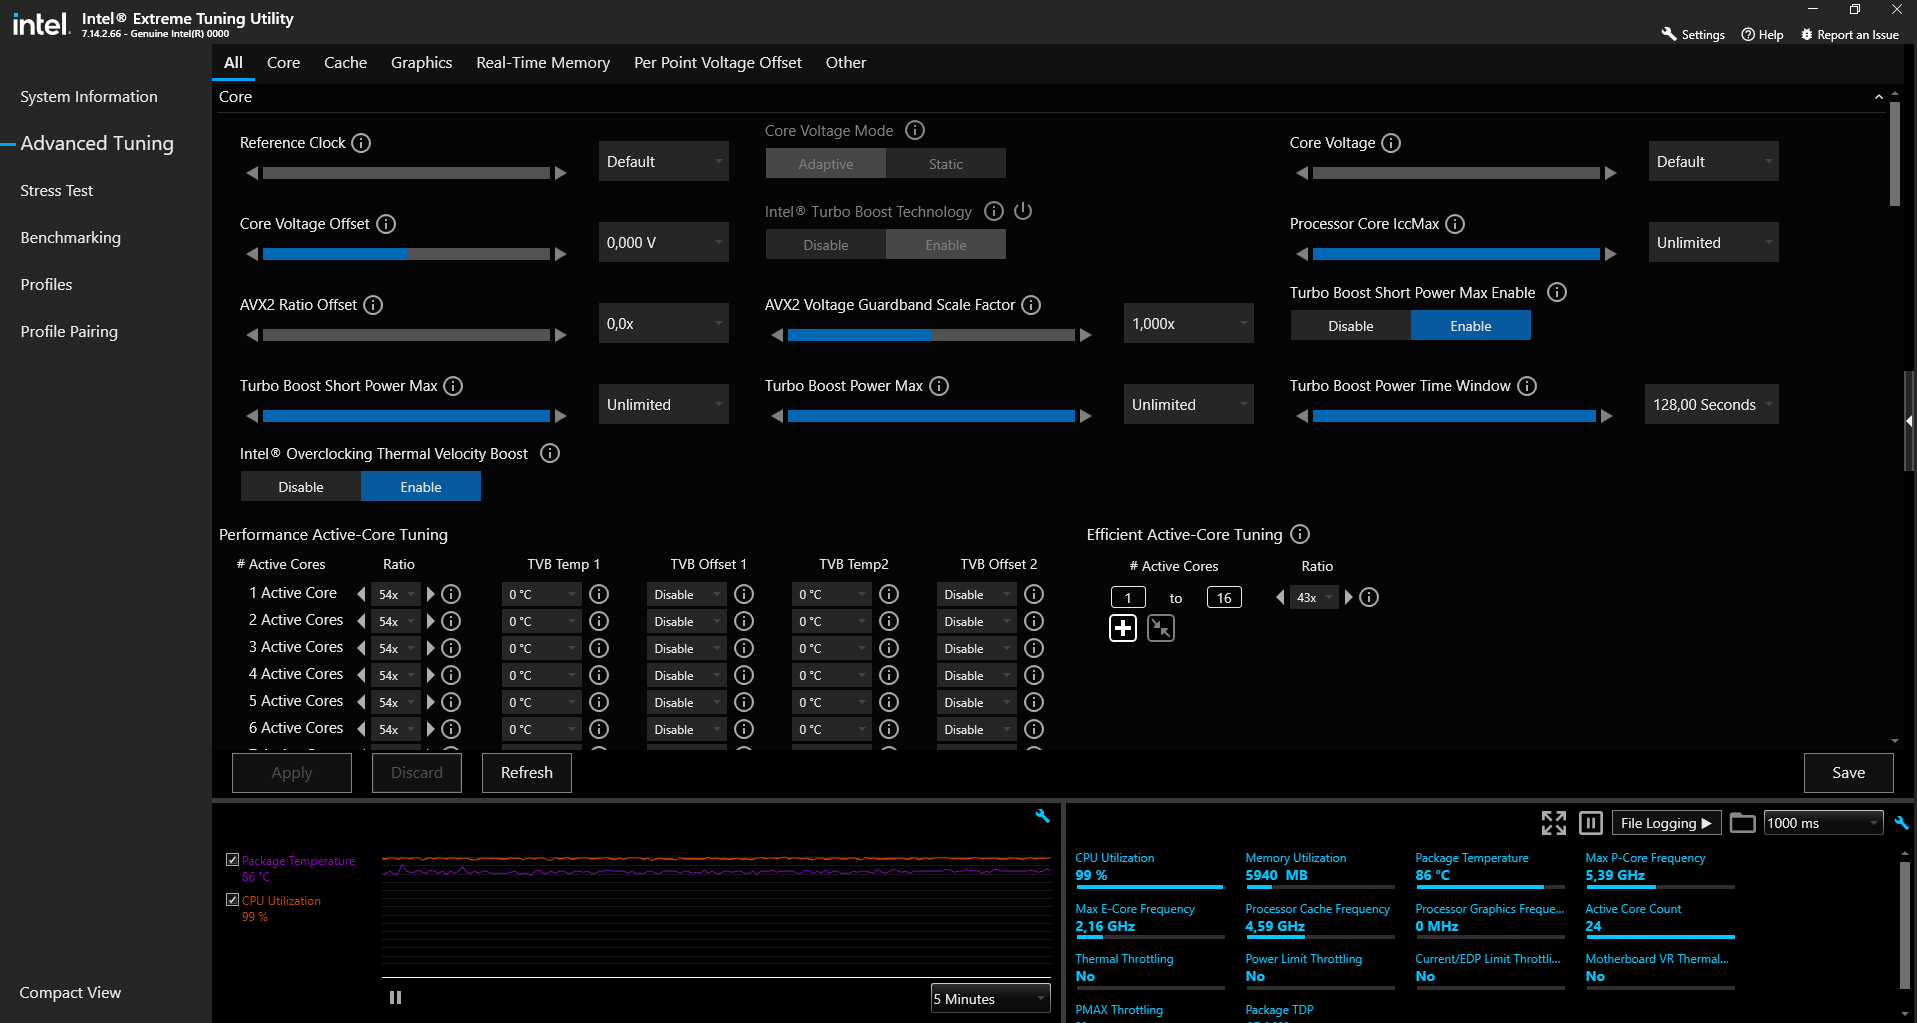Open Overclocking Thermal Velocity Boost info icon
This screenshot has width=1917, height=1023.
pos(550,453)
